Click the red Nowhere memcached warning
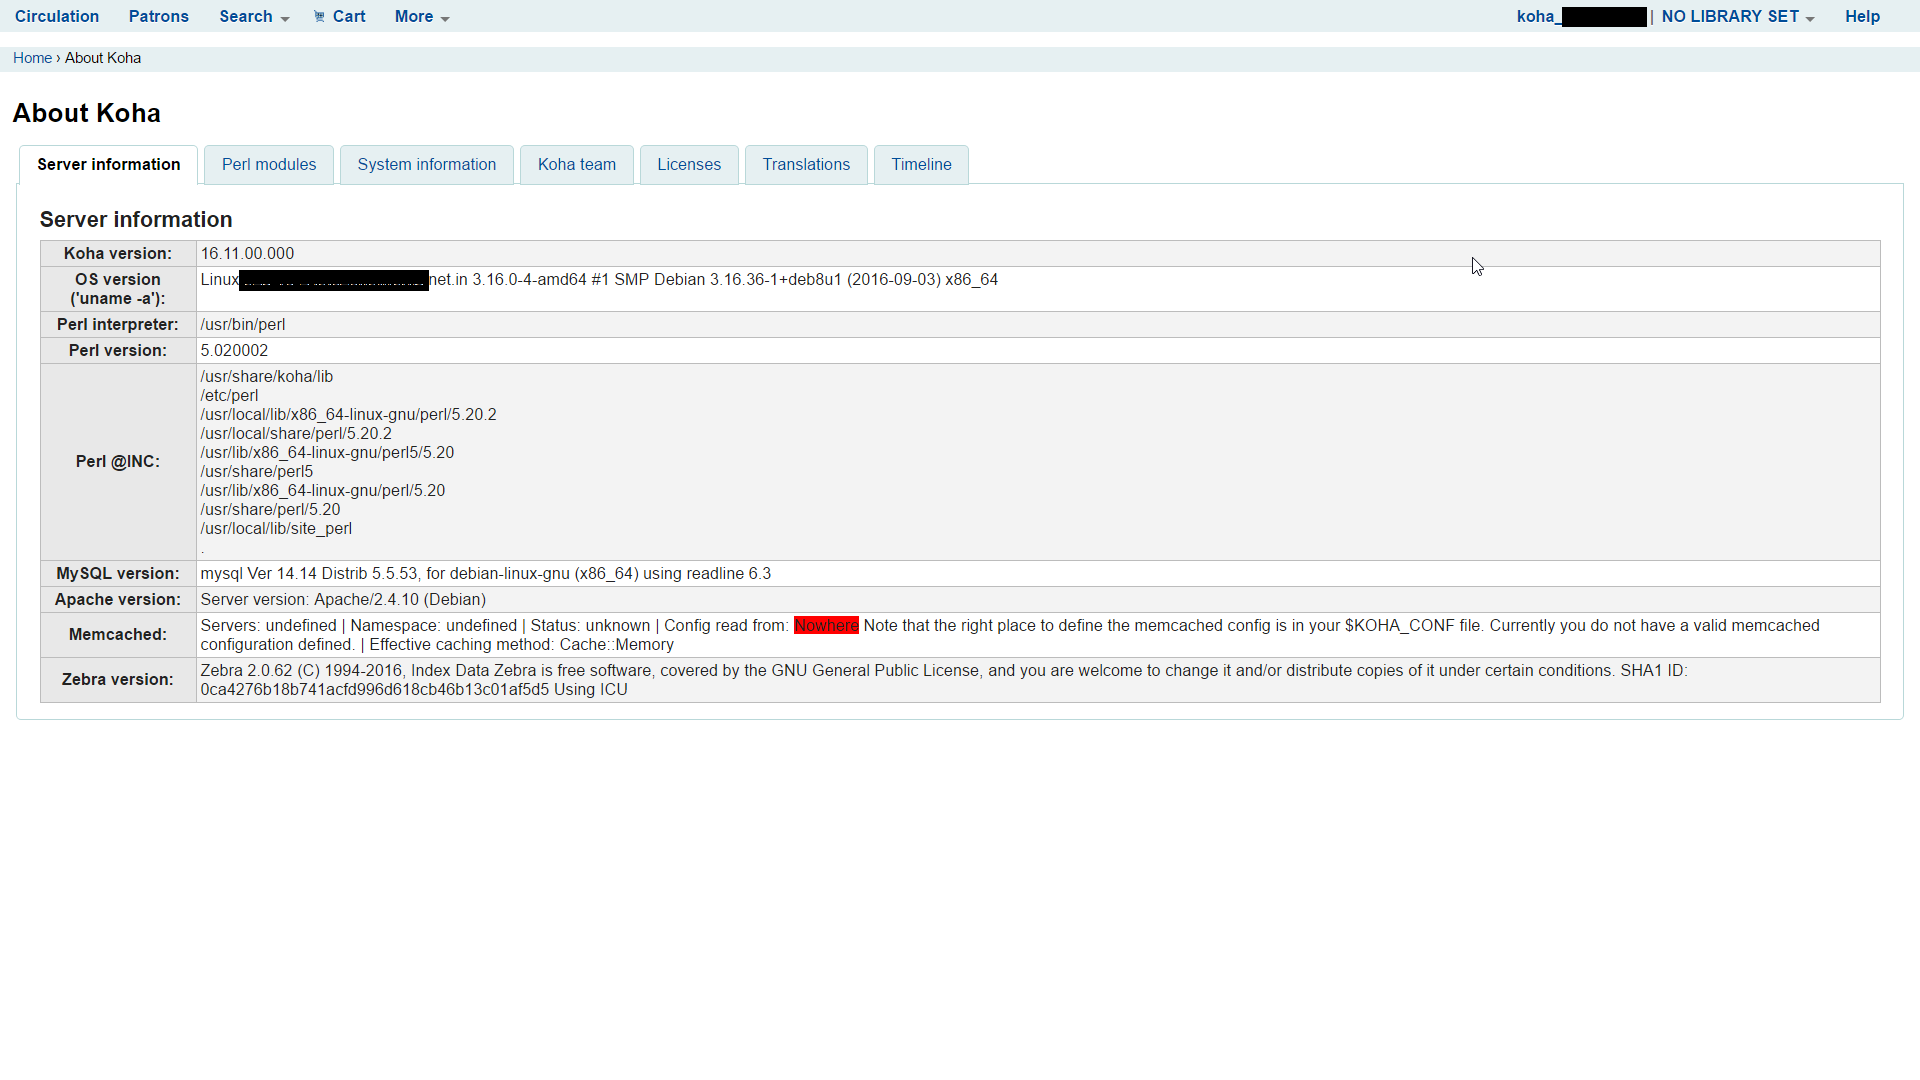Viewport: 1920px width, 1080px height. click(x=826, y=626)
